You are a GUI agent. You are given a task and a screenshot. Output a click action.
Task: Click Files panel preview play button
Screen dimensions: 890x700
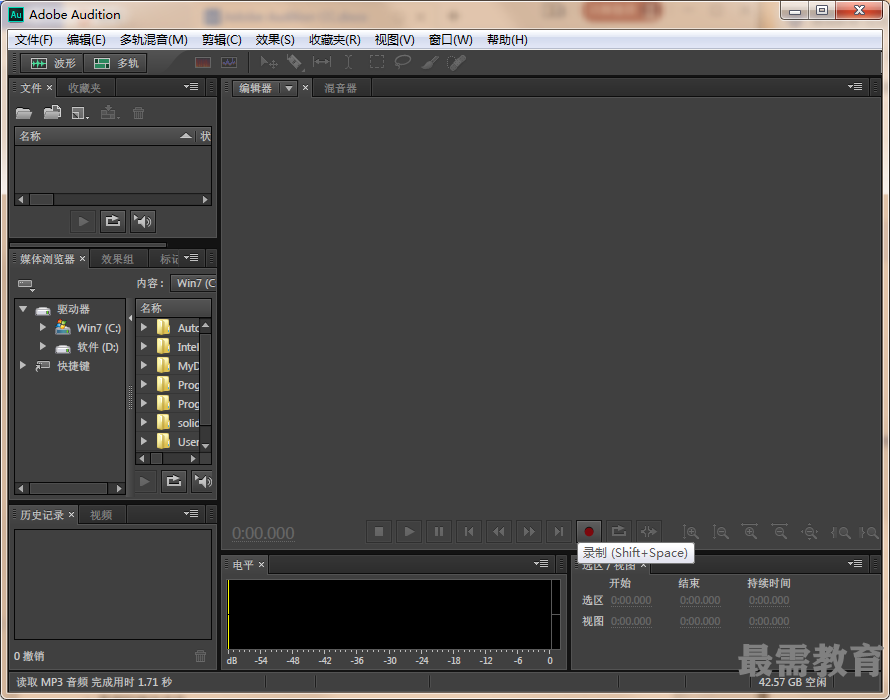coord(83,221)
